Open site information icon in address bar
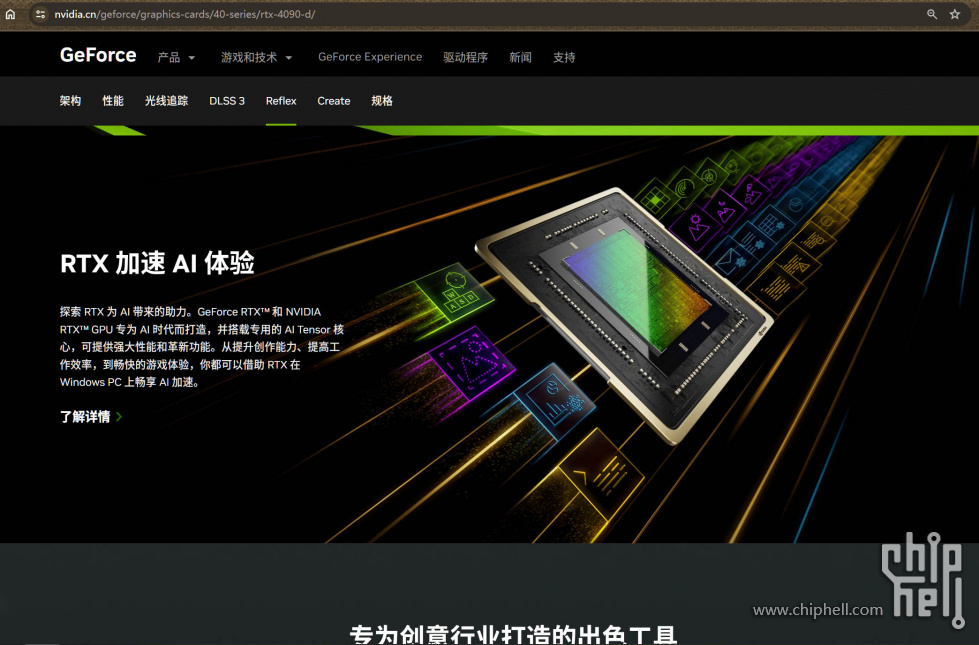 [x=40, y=14]
